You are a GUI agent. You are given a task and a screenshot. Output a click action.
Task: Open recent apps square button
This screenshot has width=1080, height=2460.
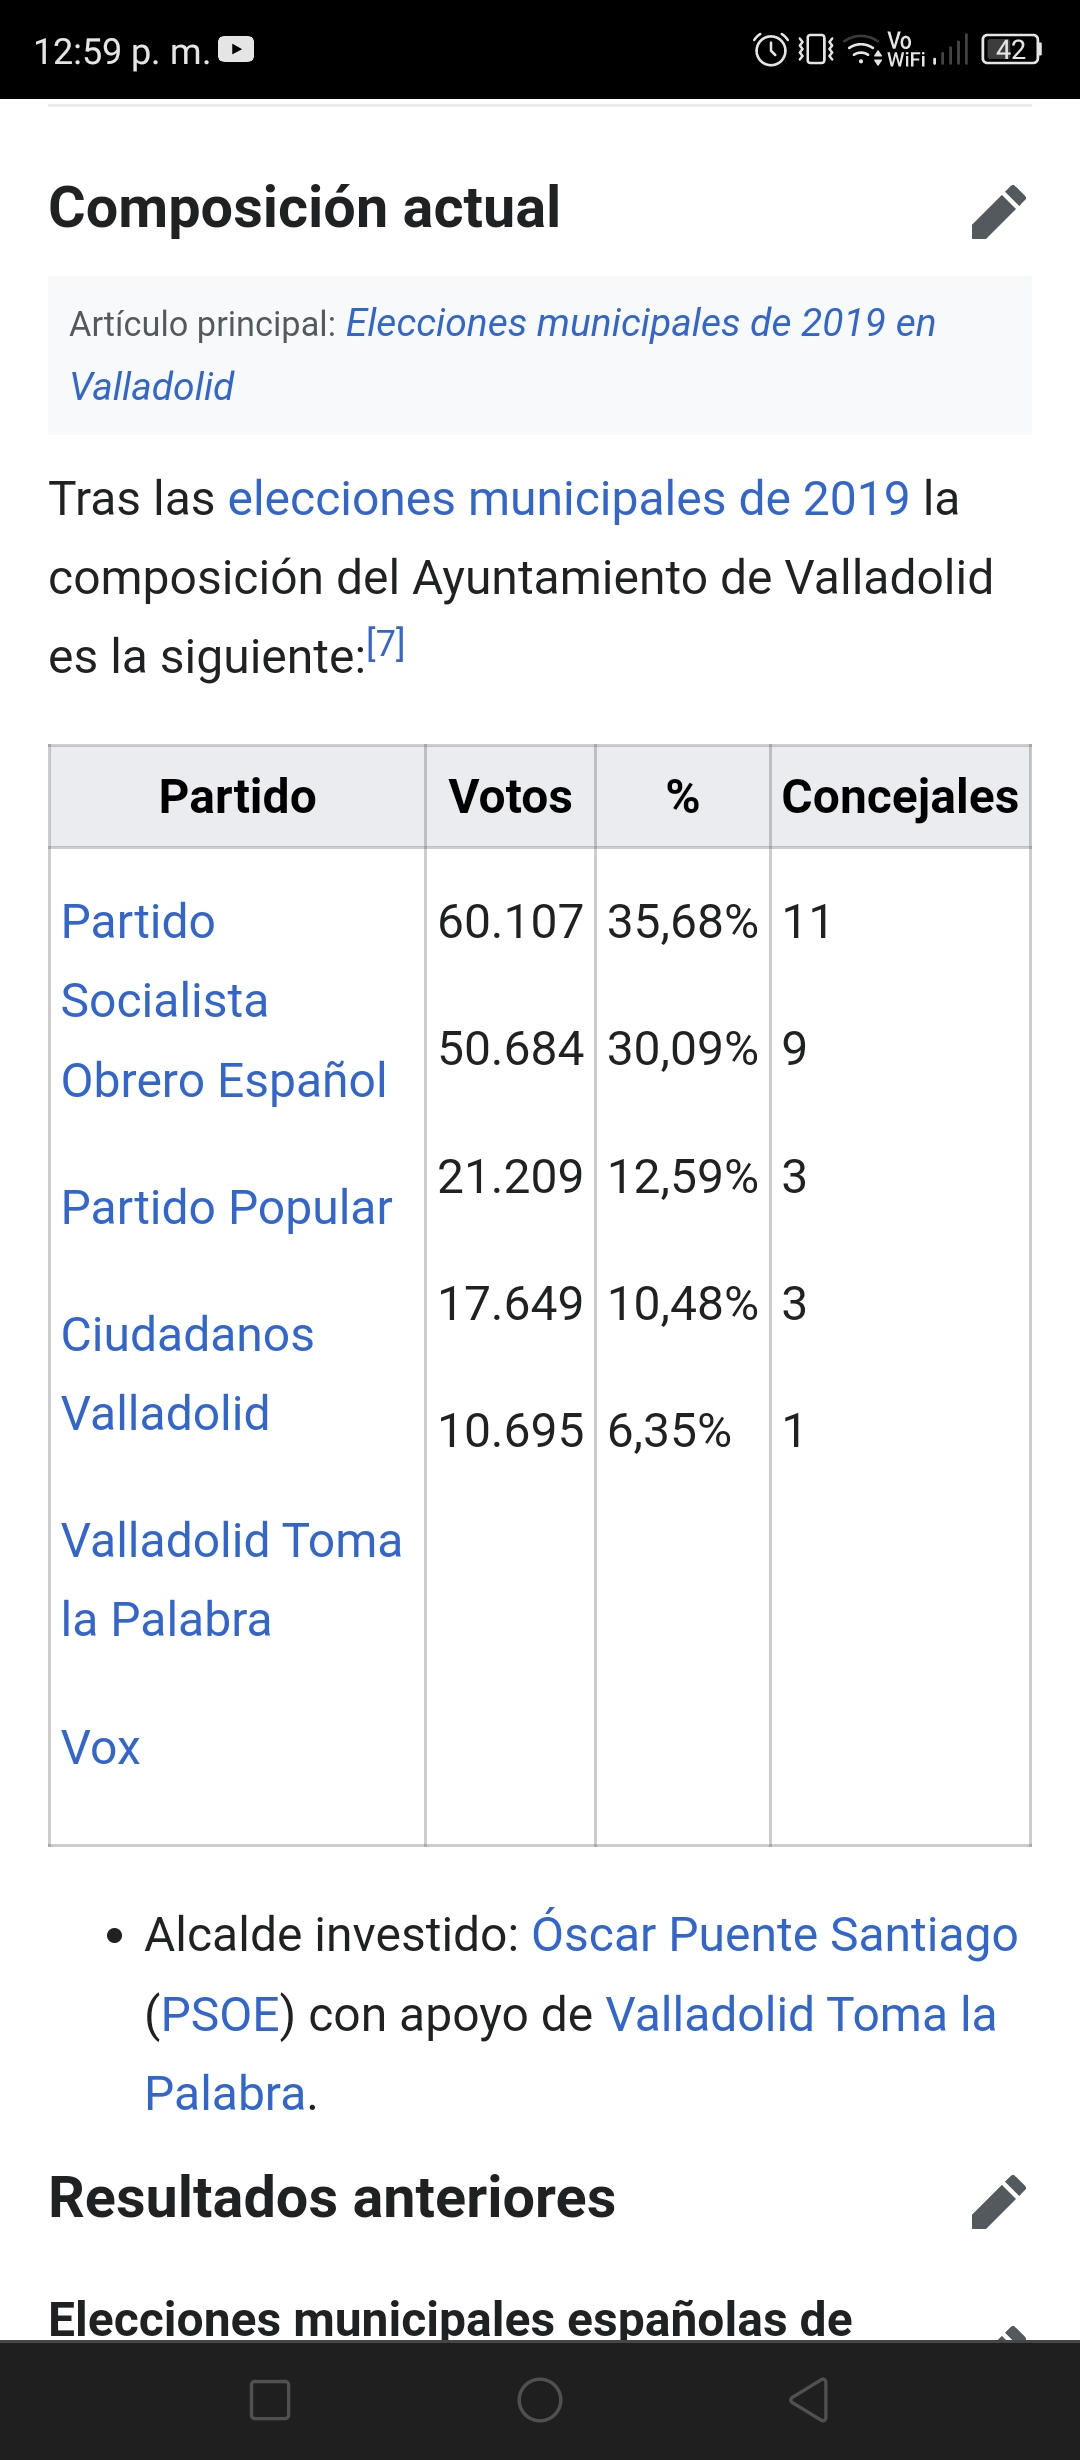270,2399
